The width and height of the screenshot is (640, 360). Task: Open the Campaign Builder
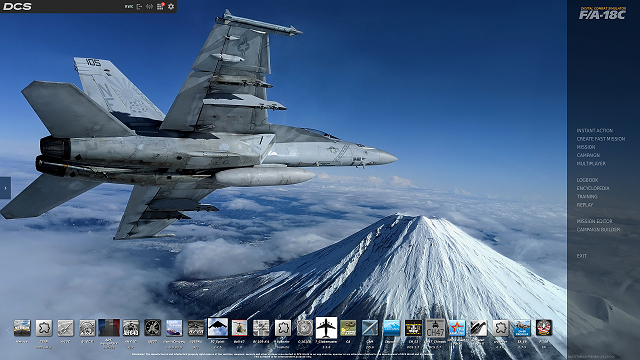point(598,229)
